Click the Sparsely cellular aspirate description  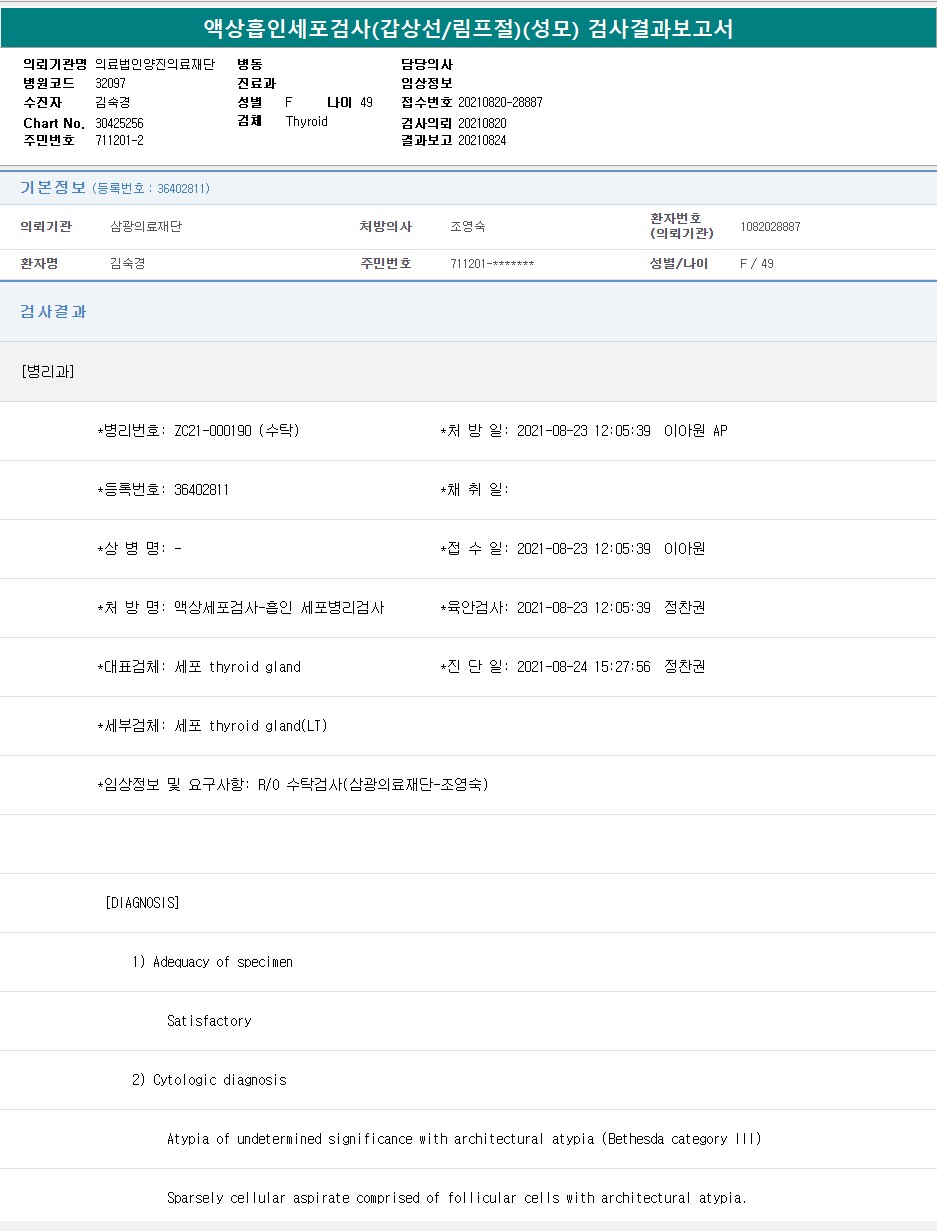pos(456,1198)
